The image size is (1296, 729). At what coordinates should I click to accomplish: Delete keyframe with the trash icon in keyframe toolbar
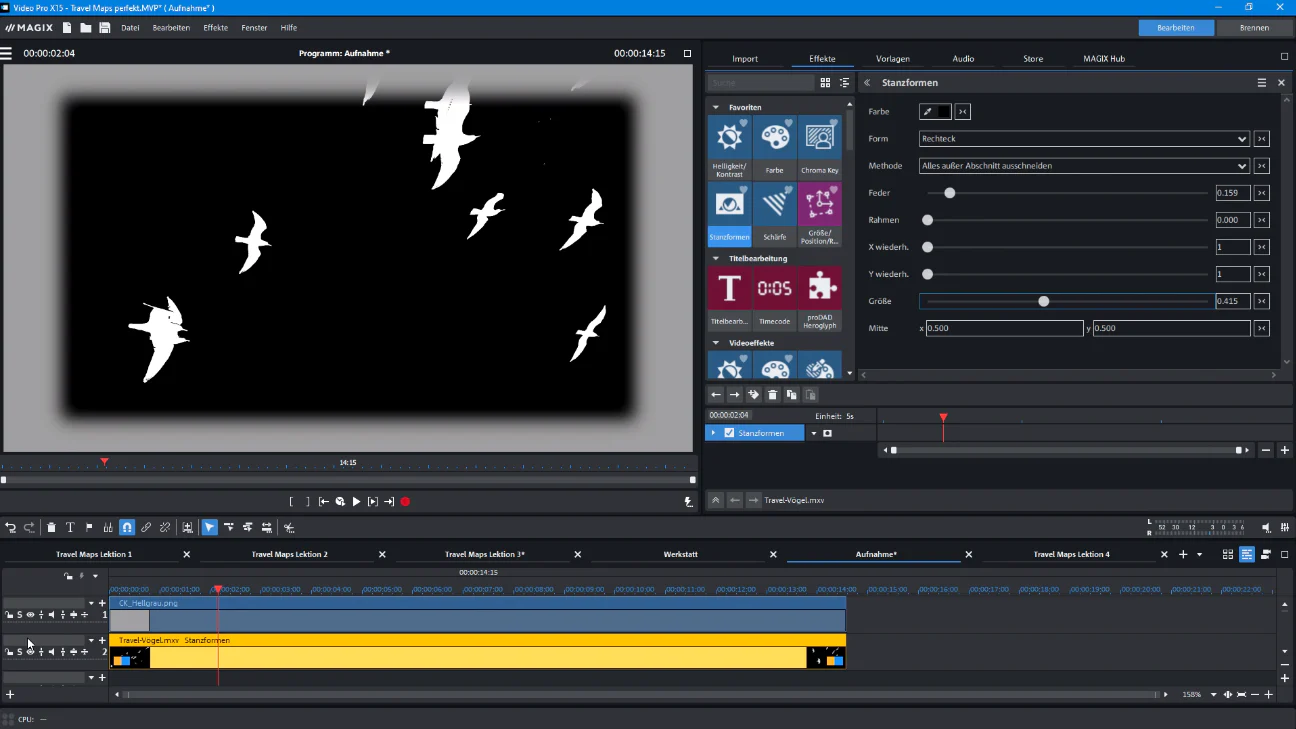773,395
